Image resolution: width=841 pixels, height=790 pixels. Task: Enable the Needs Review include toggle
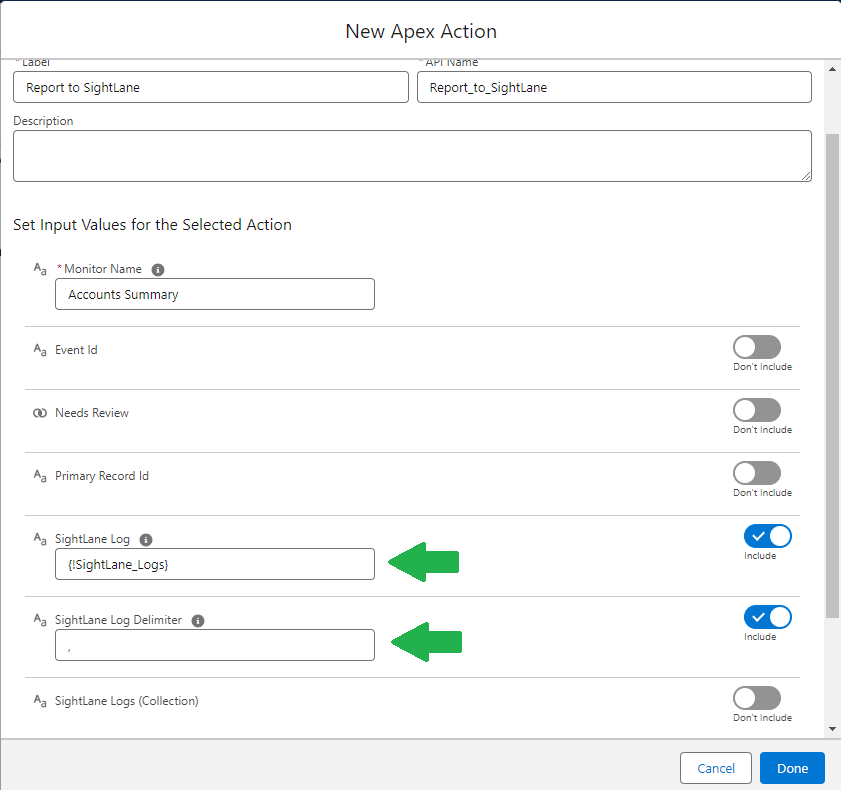click(x=757, y=410)
